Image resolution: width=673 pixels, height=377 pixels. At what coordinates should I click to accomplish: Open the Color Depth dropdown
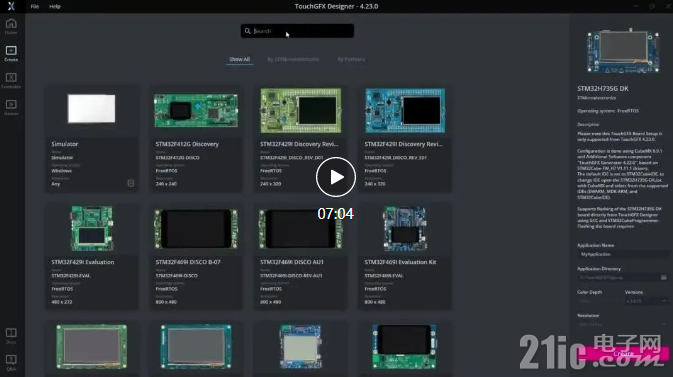coord(598,301)
